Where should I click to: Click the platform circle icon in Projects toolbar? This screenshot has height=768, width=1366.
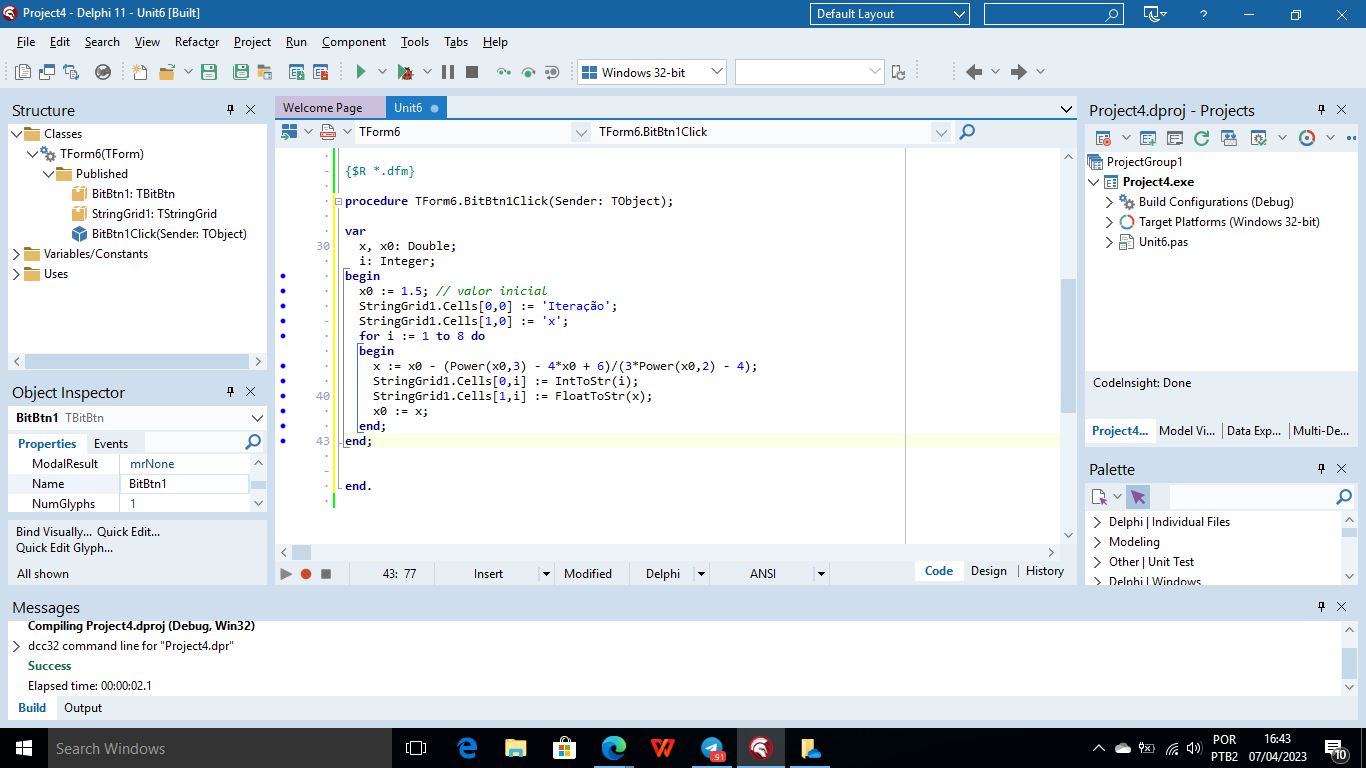tap(1307, 138)
